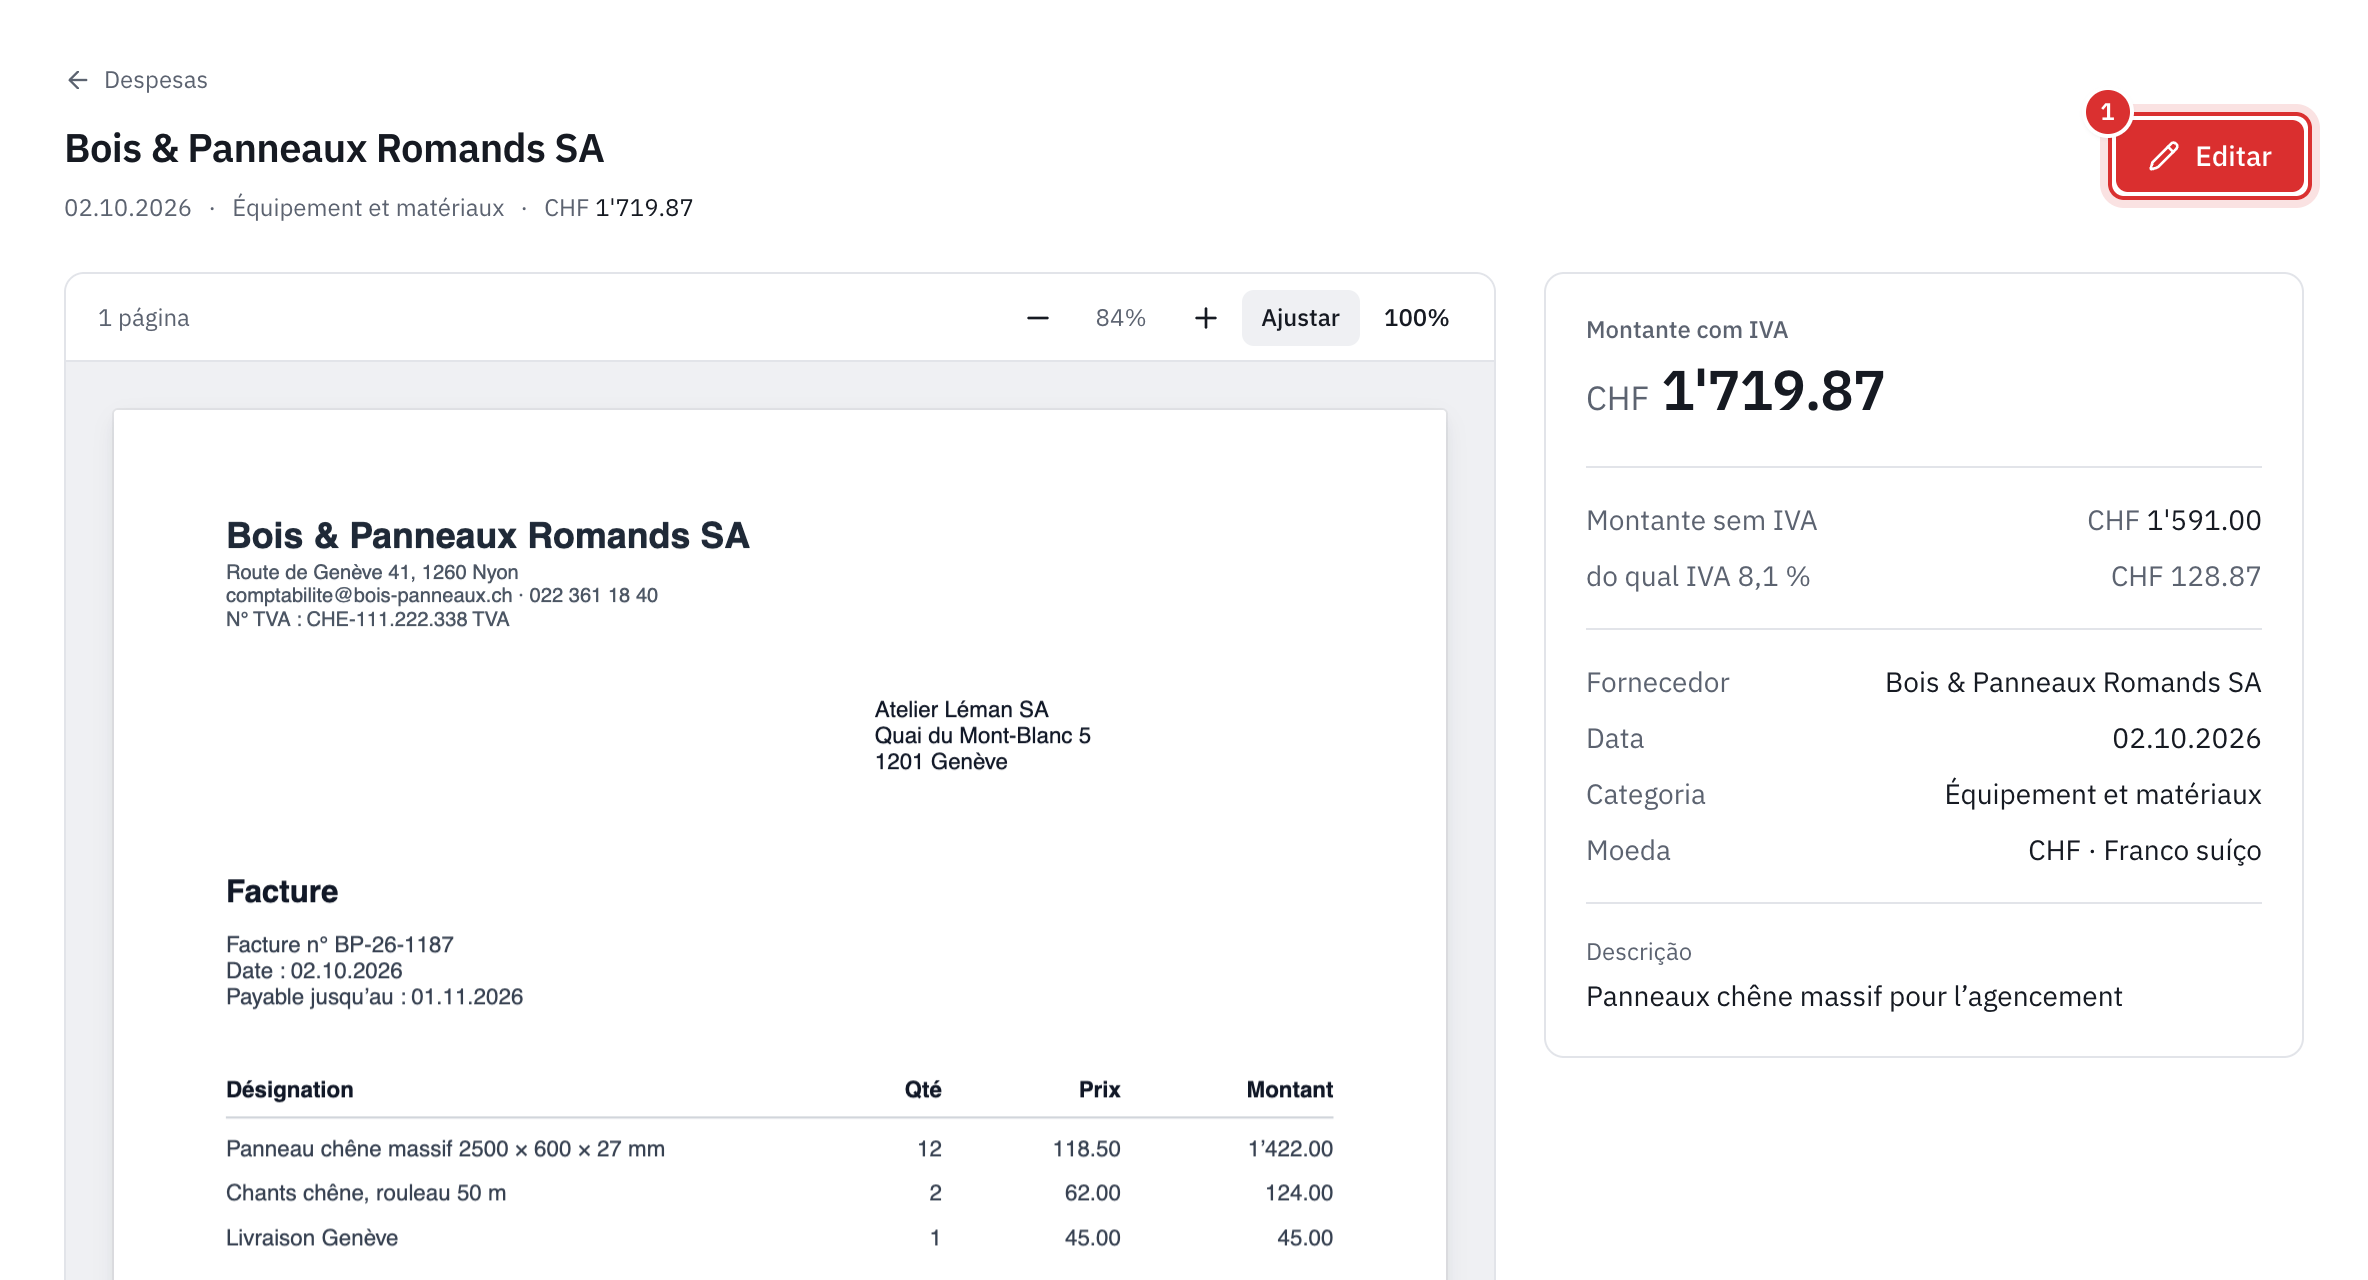The width and height of the screenshot is (2368, 1280).
Task: Click the 1 página page count label
Action: tap(144, 318)
